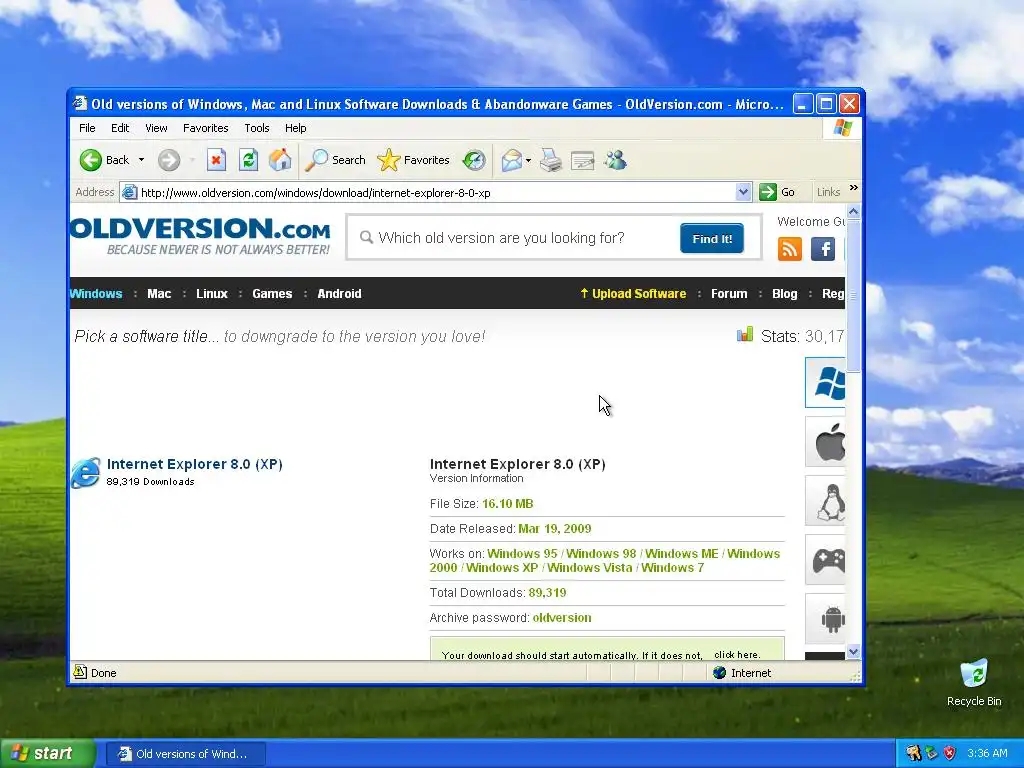Open the Blog link
The image size is (1024, 768).
click(x=784, y=294)
